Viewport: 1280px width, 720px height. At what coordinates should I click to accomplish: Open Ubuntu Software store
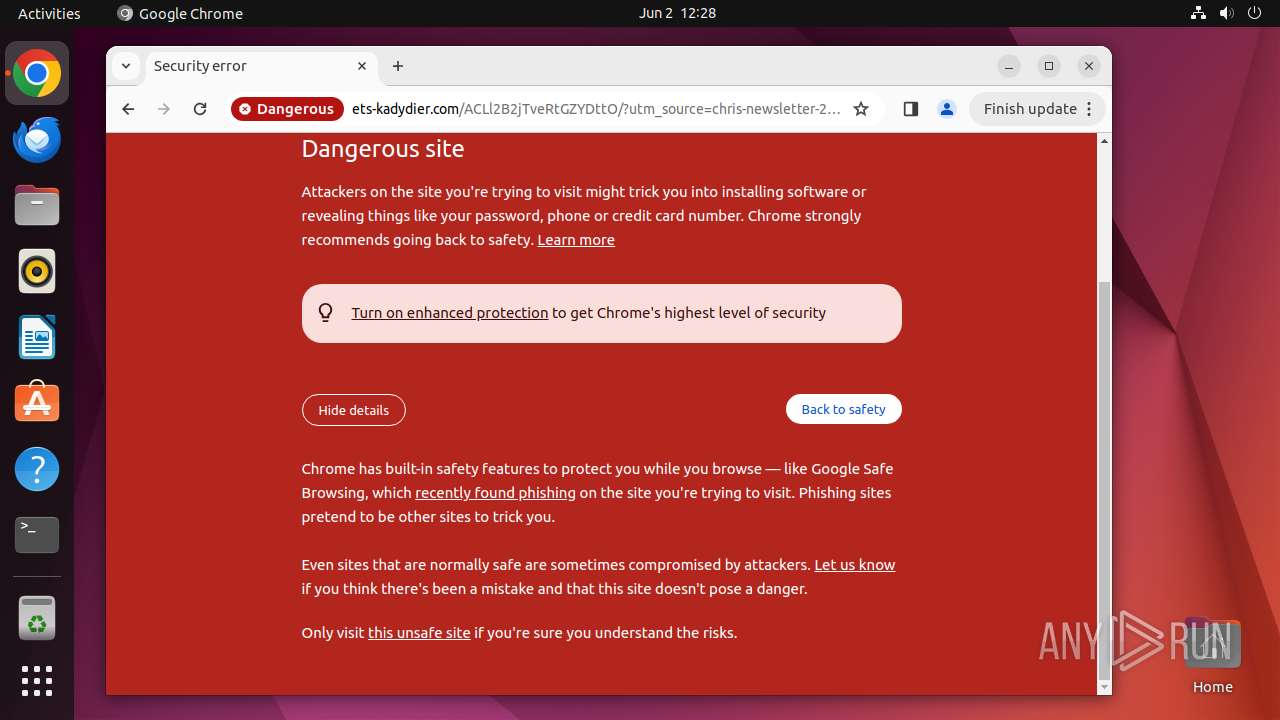click(x=37, y=402)
